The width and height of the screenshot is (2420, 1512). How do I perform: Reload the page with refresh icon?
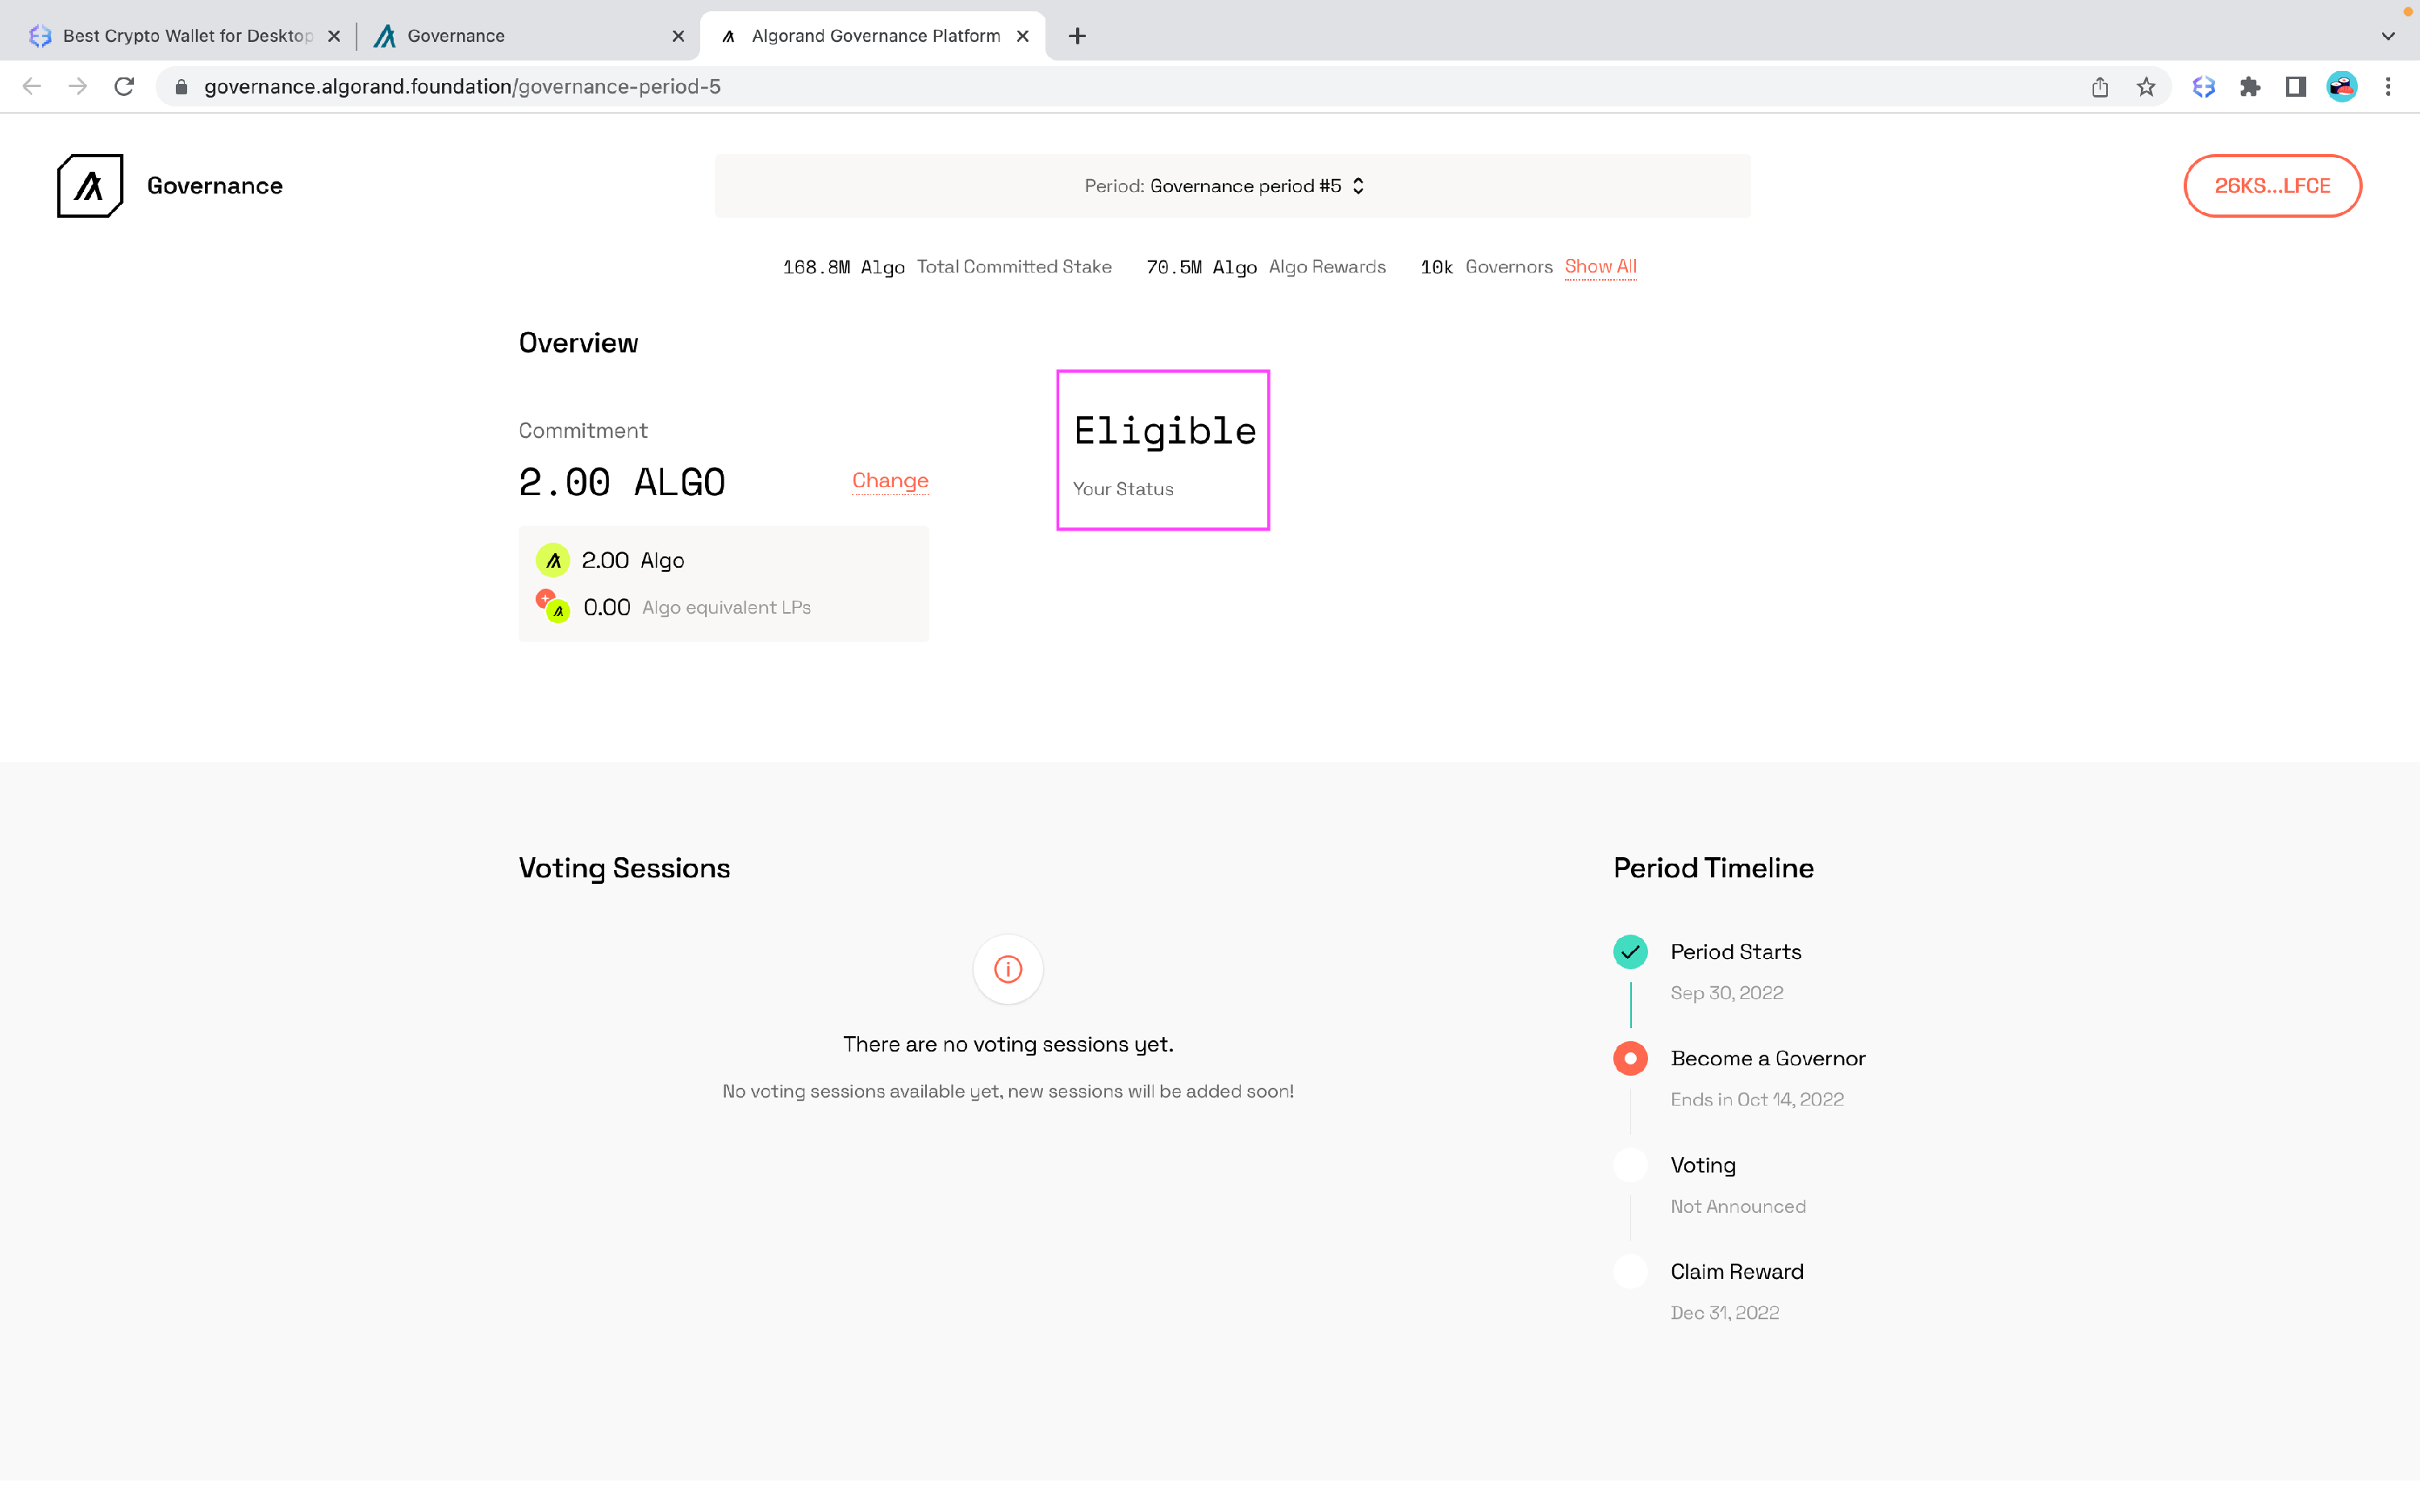point(124,87)
